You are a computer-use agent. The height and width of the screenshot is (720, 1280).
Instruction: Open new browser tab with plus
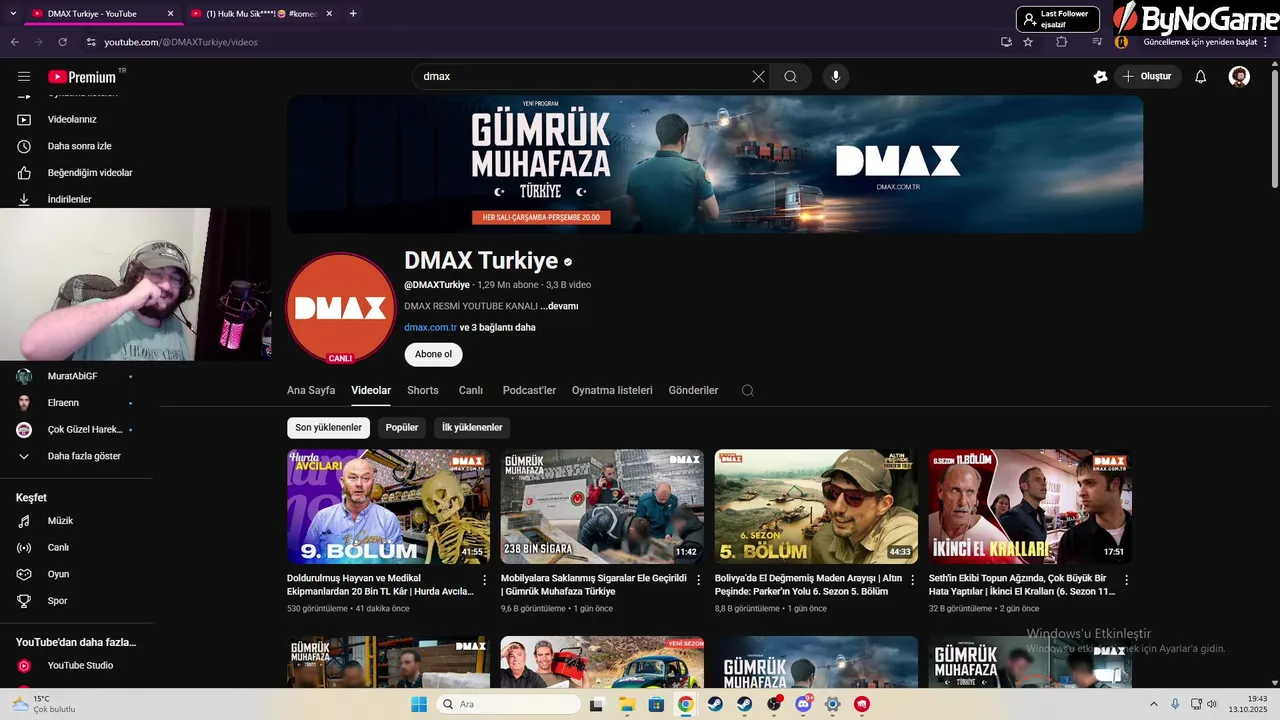click(353, 14)
